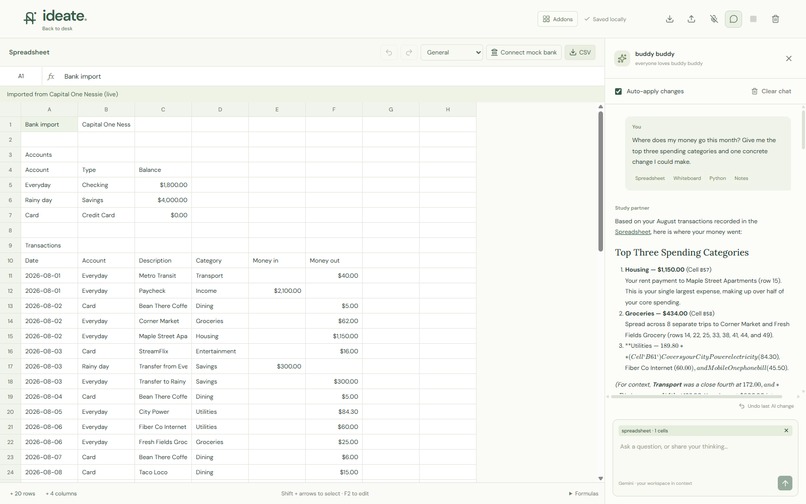Click Connect mock bank button
The image size is (806, 504).
coord(523,52)
